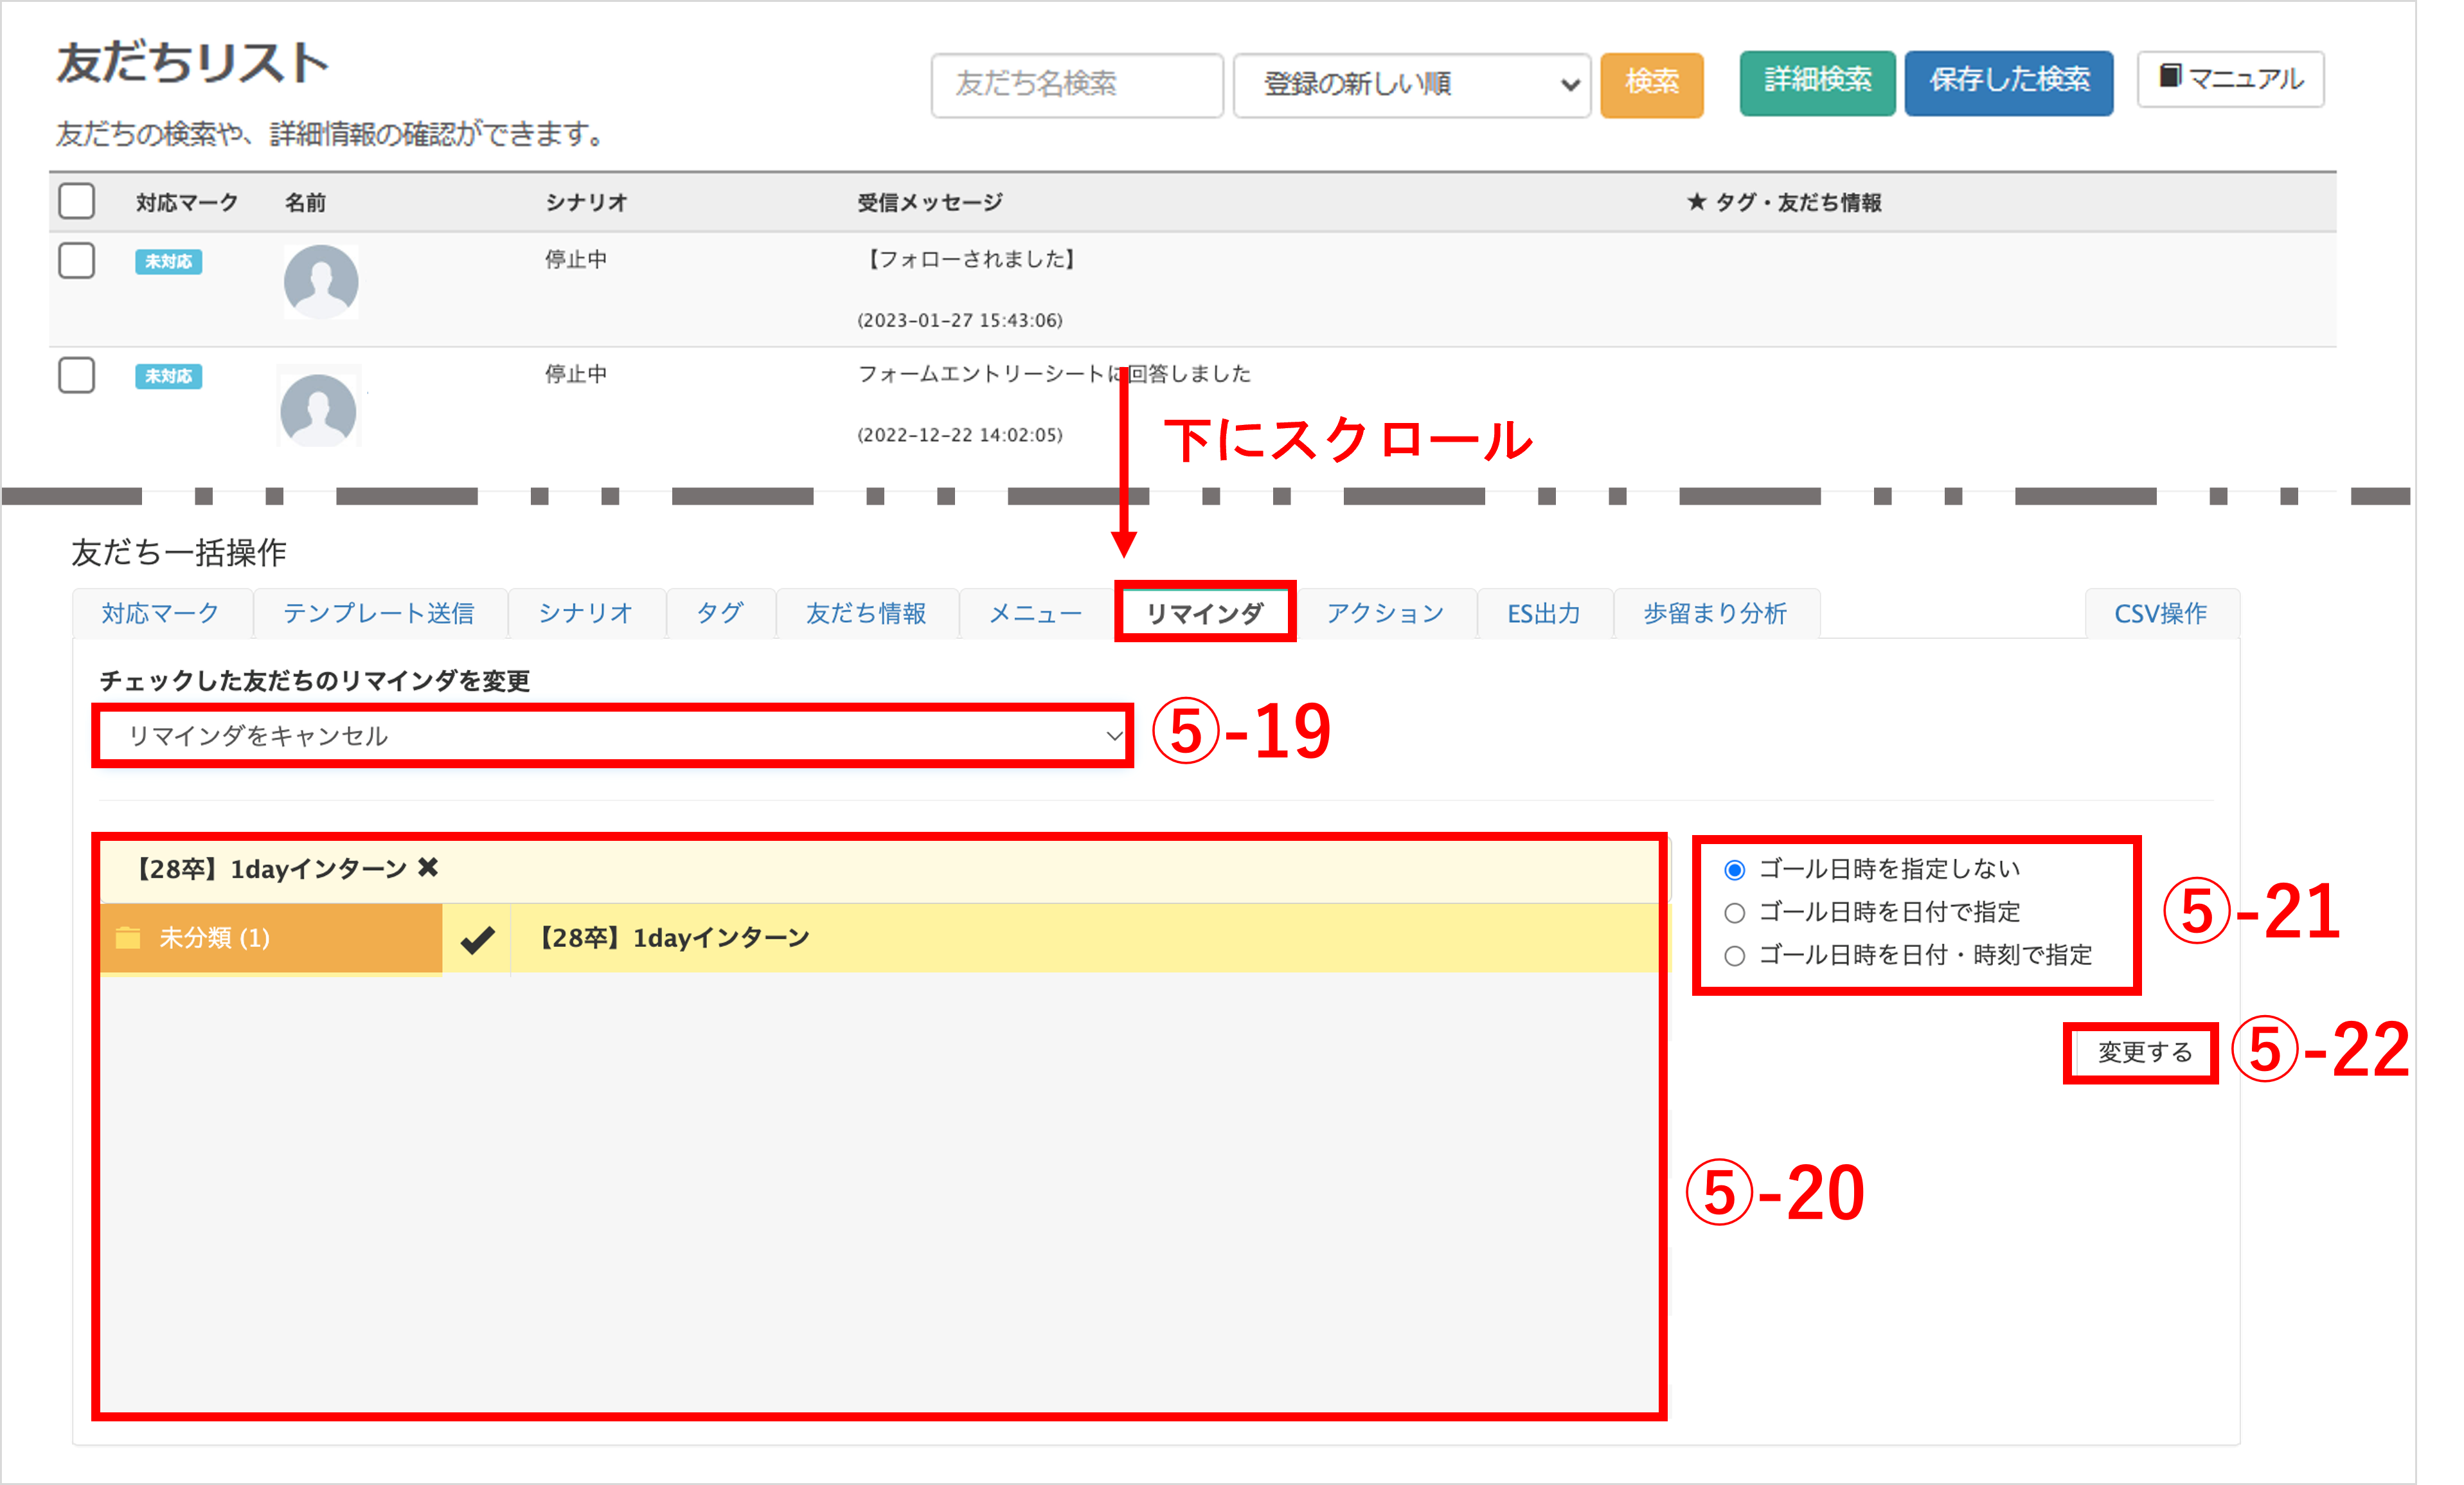Viewport: 2464px width, 1485px height.
Task: Click first friend's avatar icon
Action: (321, 281)
